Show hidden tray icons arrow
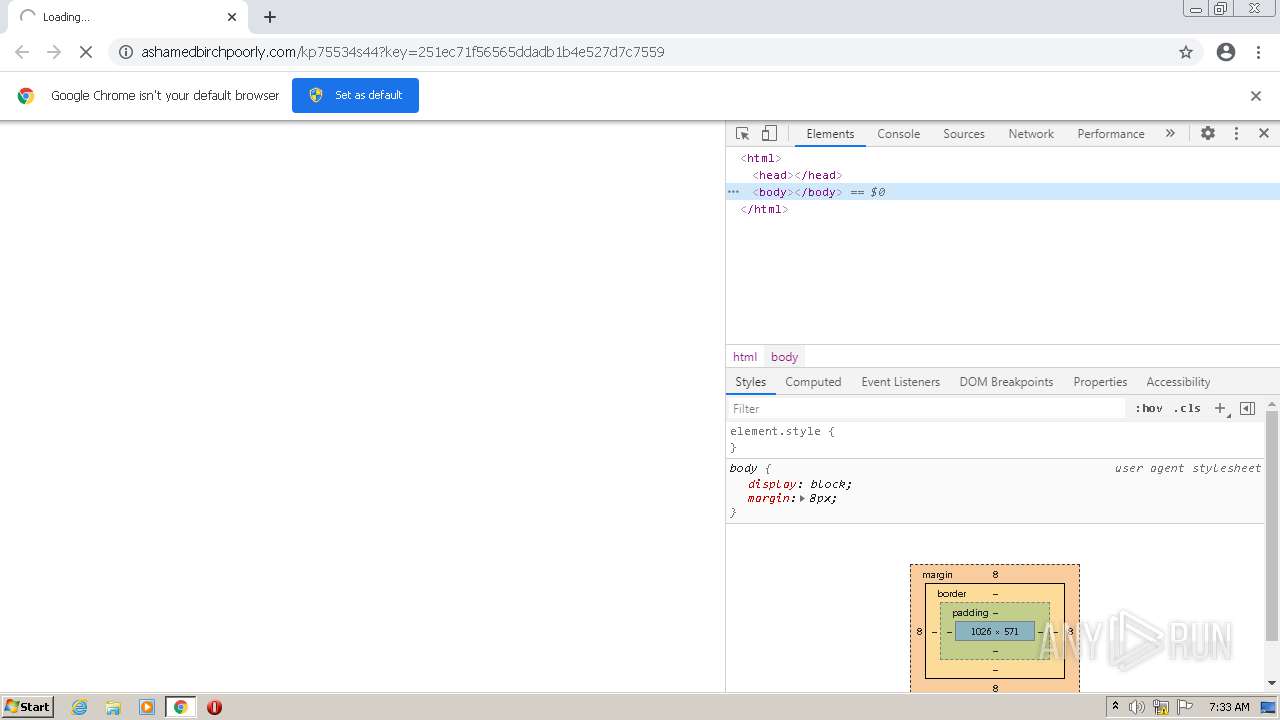 click(x=1115, y=707)
